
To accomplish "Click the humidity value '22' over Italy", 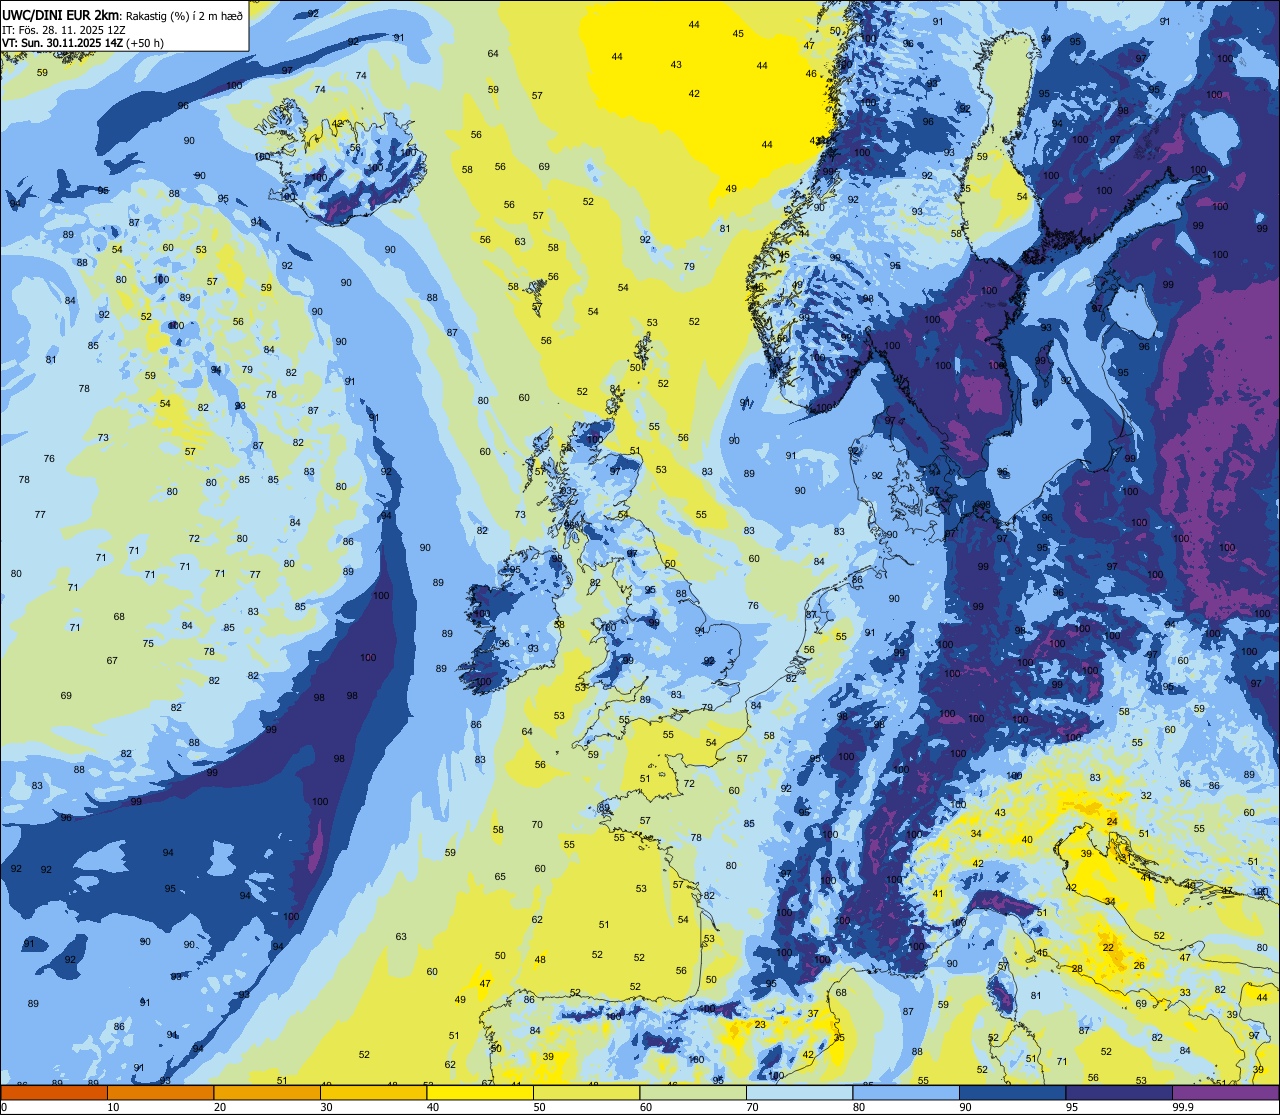I will pyautogui.click(x=1108, y=947).
